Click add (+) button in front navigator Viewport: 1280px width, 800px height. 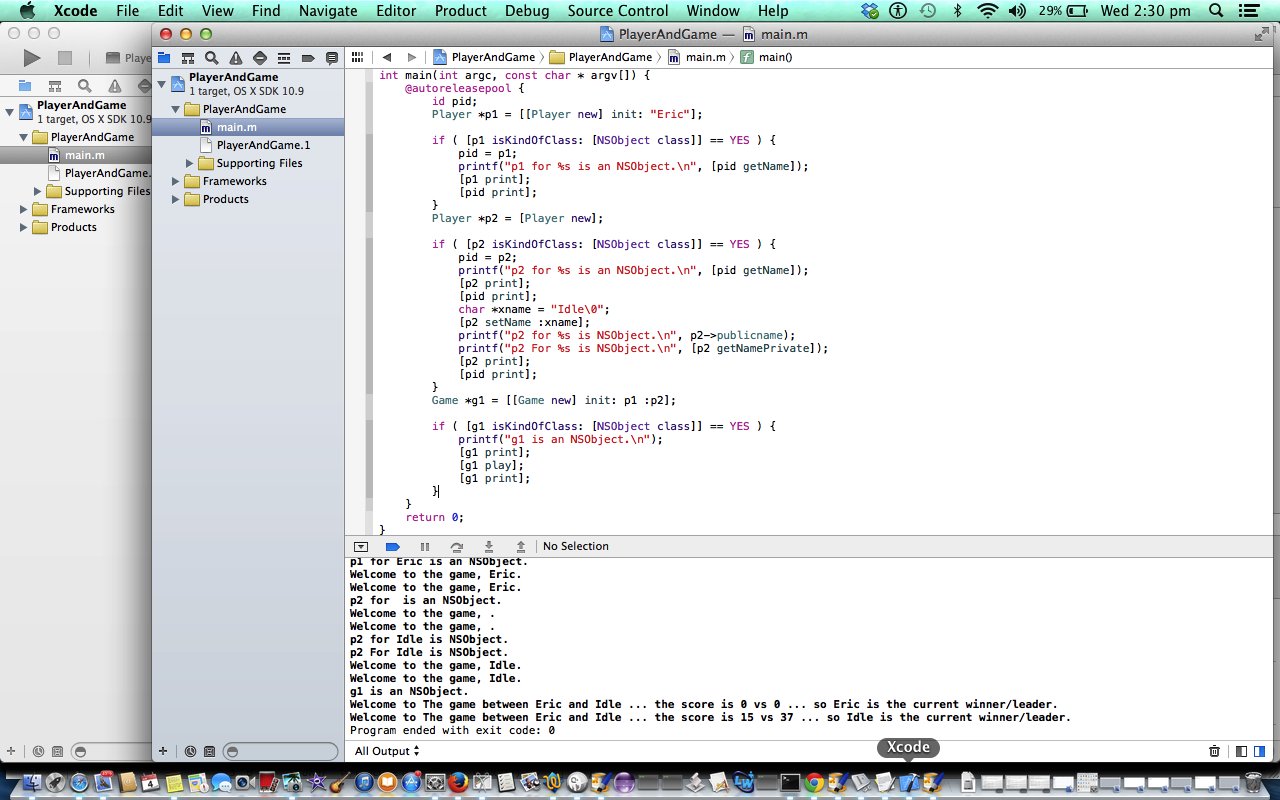click(x=163, y=751)
